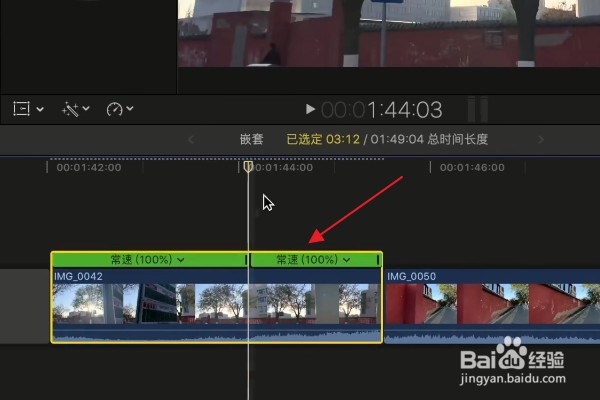Click the viewer video preview
600x400 pixels.
pos(389,33)
